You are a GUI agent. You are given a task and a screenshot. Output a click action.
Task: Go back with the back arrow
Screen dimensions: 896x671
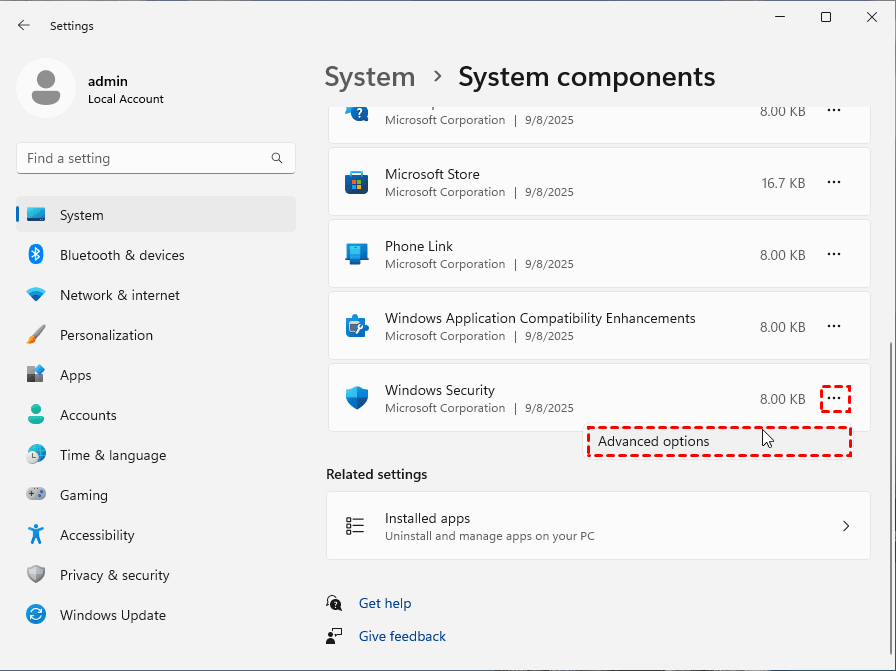(x=24, y=25)
